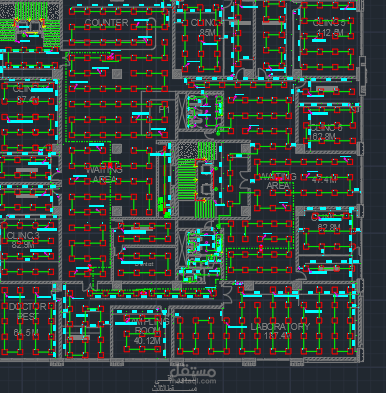The height and width of the screenshot is (393, 386).
Task: Select the 82.9M area value
Action: (x=22, y=244)
